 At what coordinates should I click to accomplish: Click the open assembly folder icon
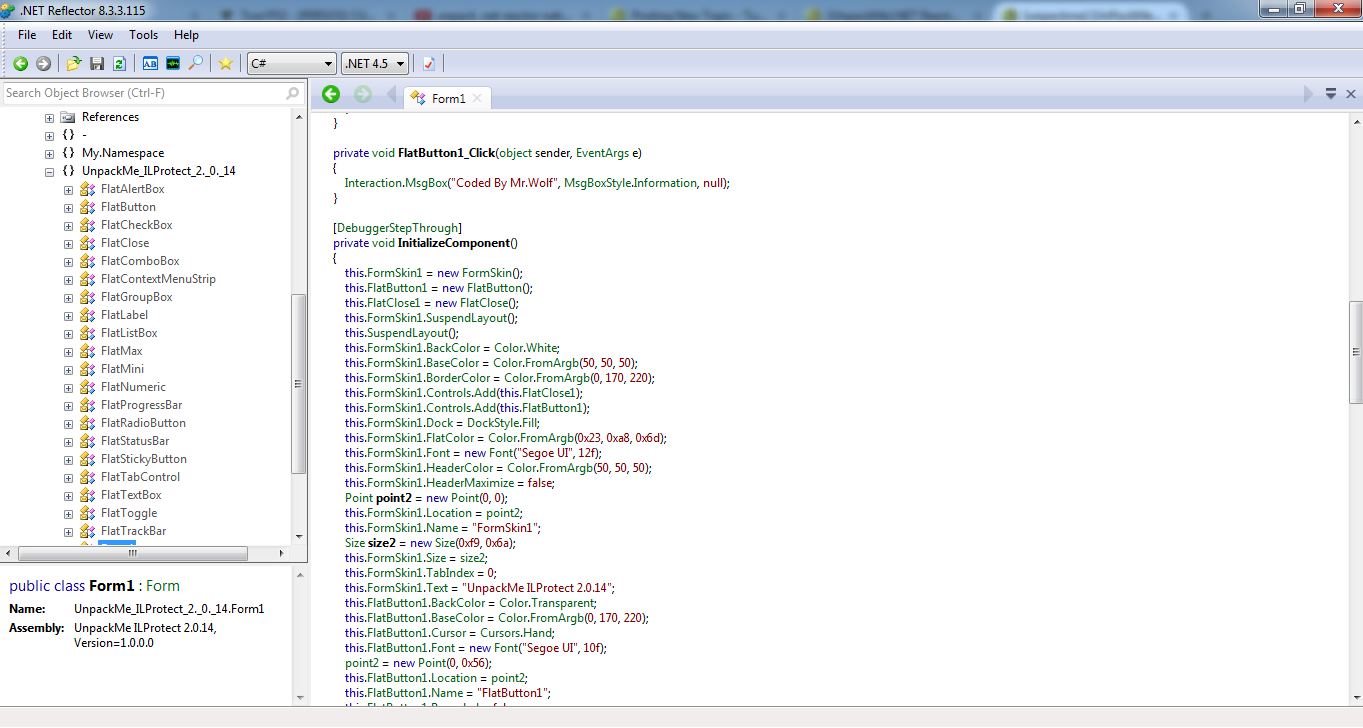click(x=74, y=64)
